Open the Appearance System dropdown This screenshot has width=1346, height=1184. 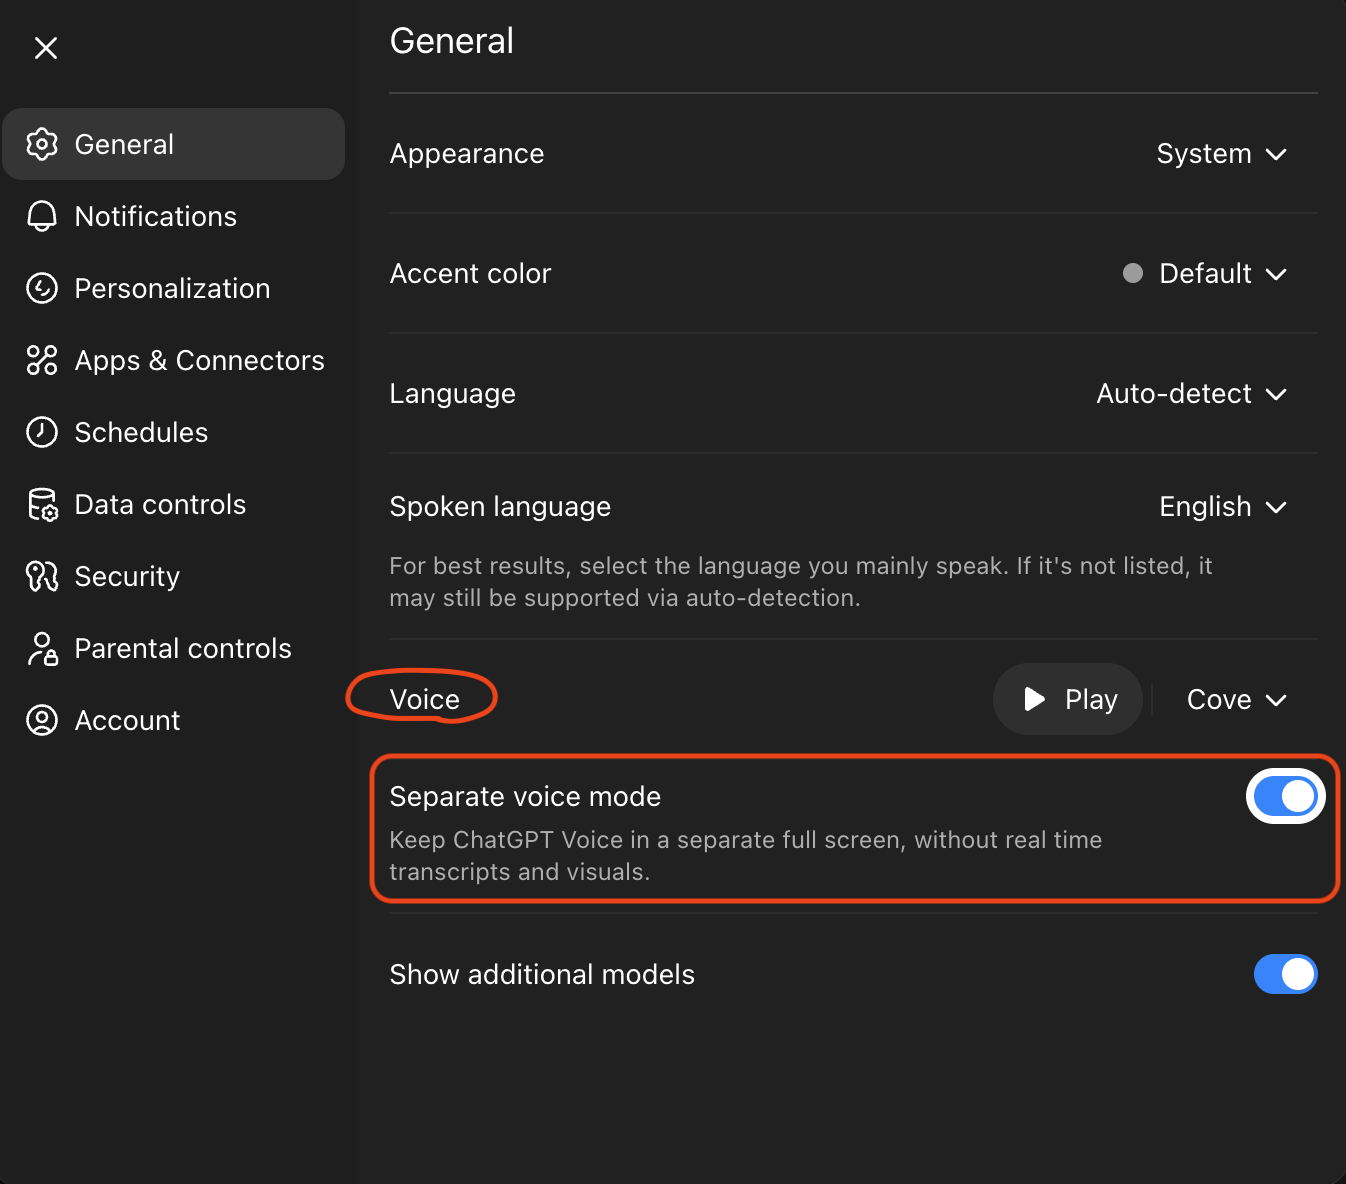click(x=1221, y=154)
